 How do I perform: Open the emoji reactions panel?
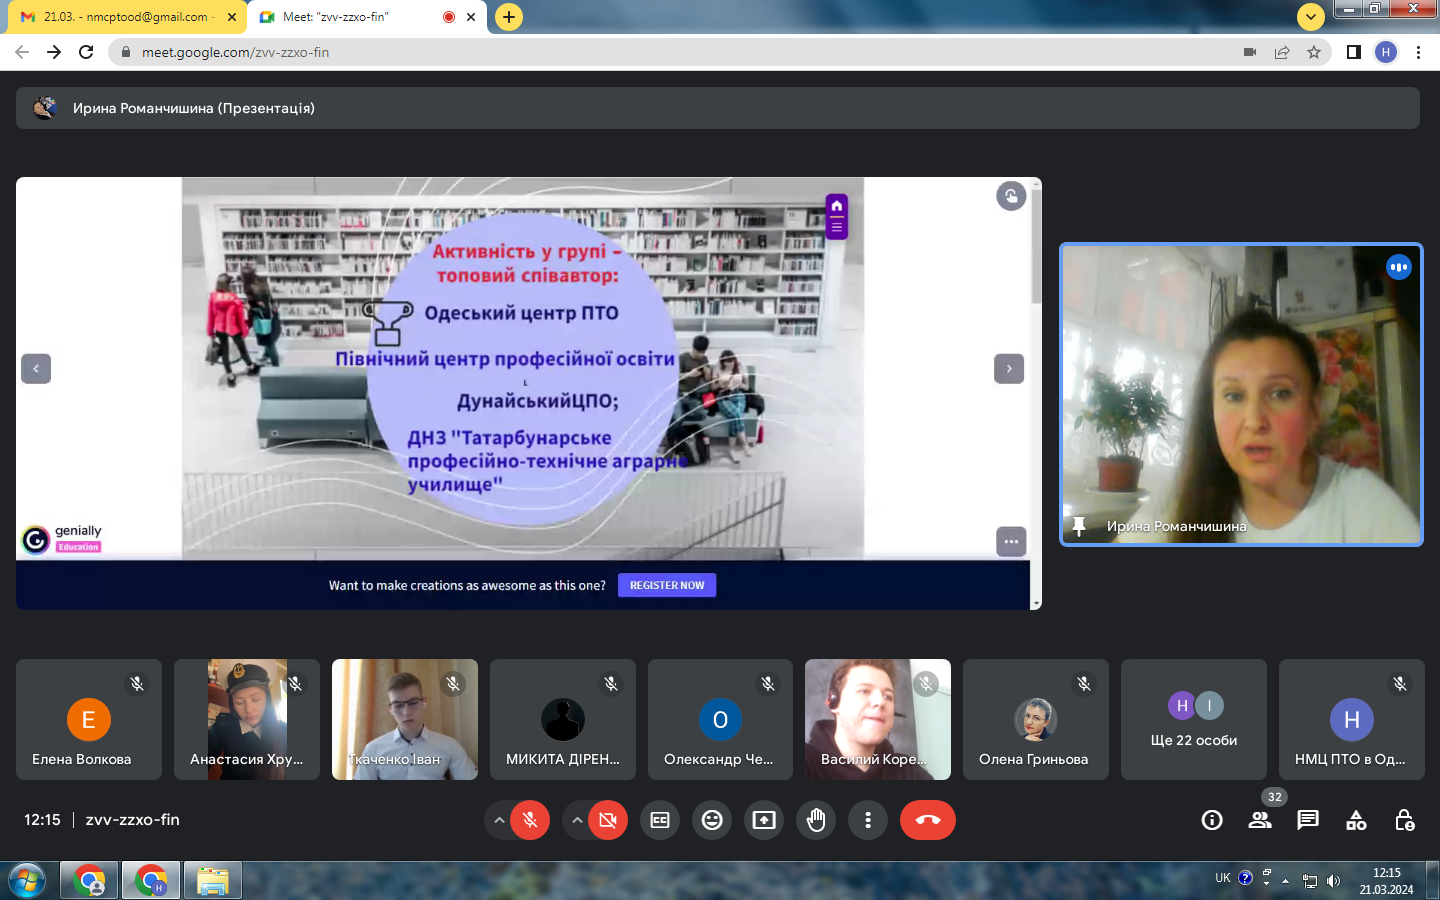click(x=712, y=820)
